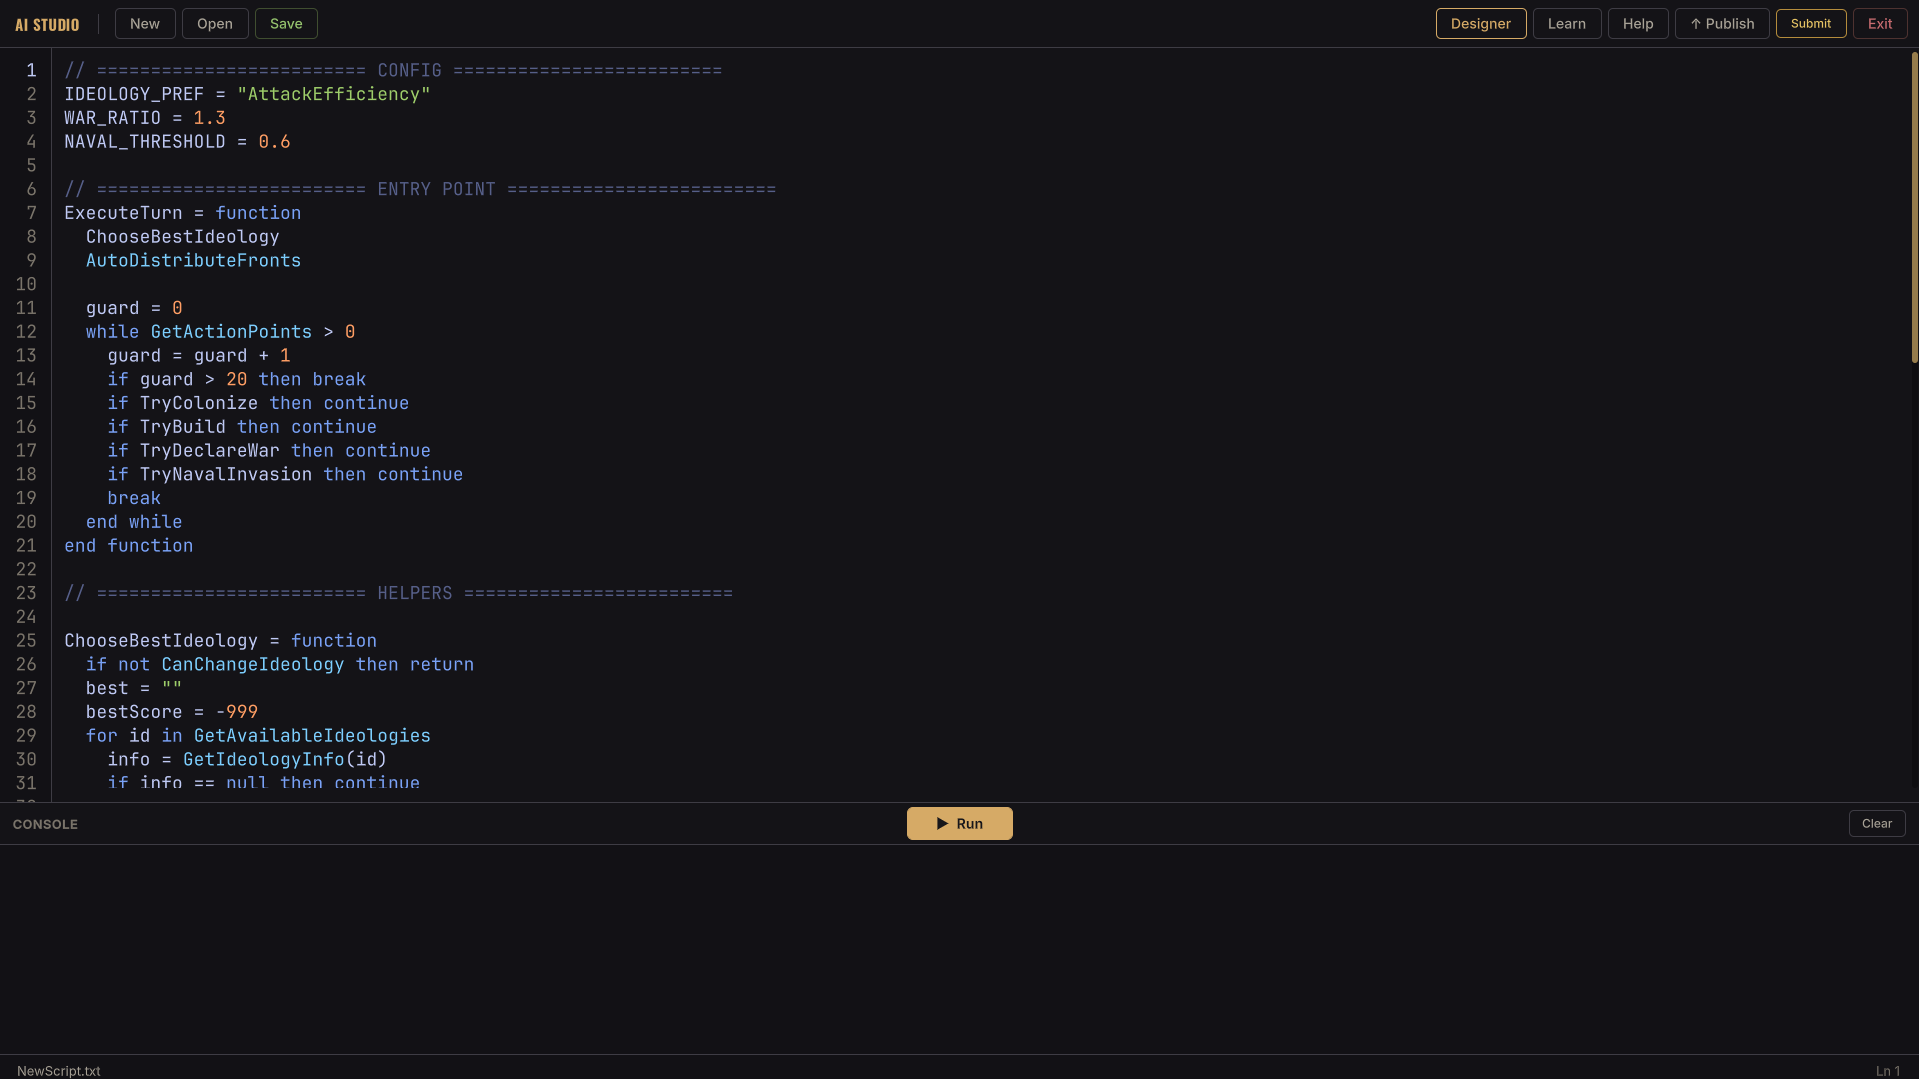Click the CONFIG comment header line
The height and width of the screenshot is (1079, 1919).
click(x=393, y=70)
